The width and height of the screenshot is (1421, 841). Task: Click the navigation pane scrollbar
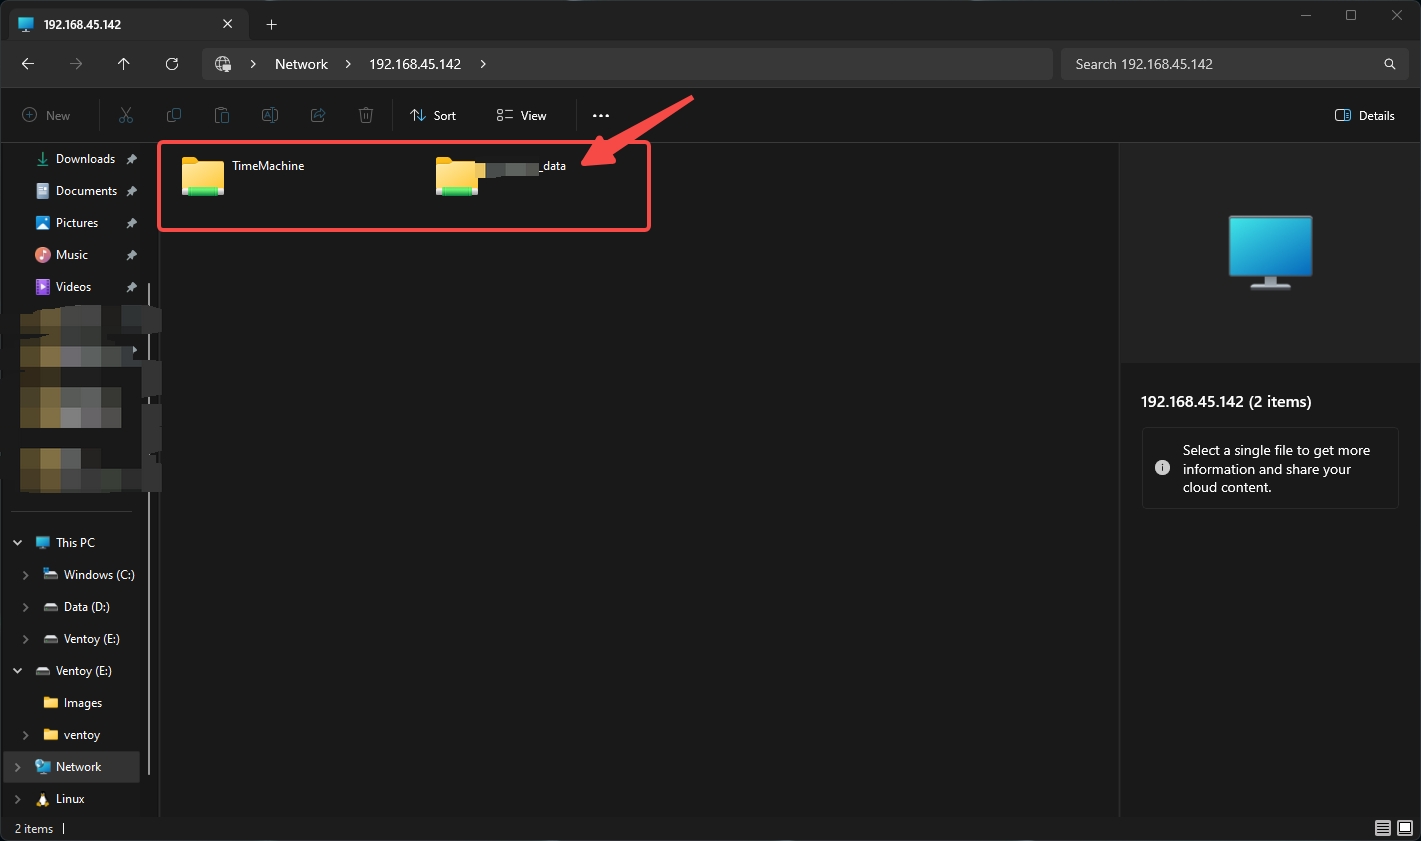149,530
